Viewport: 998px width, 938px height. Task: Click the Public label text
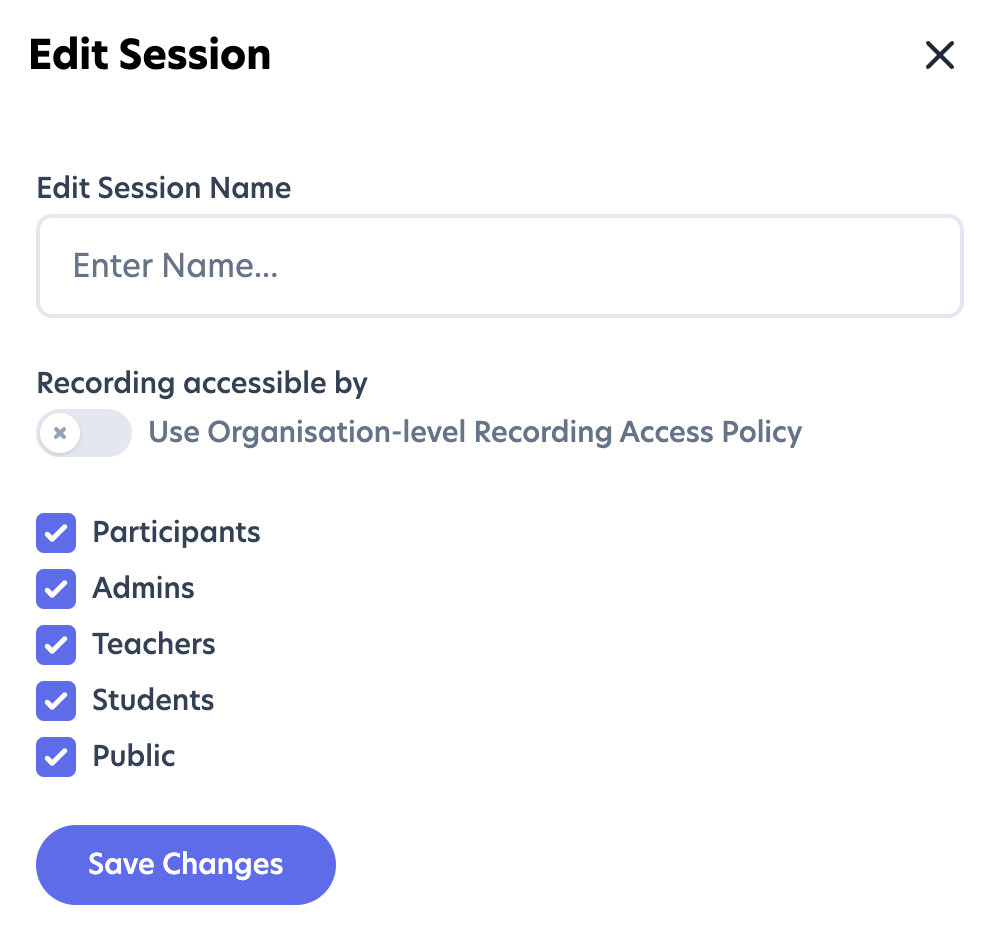(x=134, y=756)
